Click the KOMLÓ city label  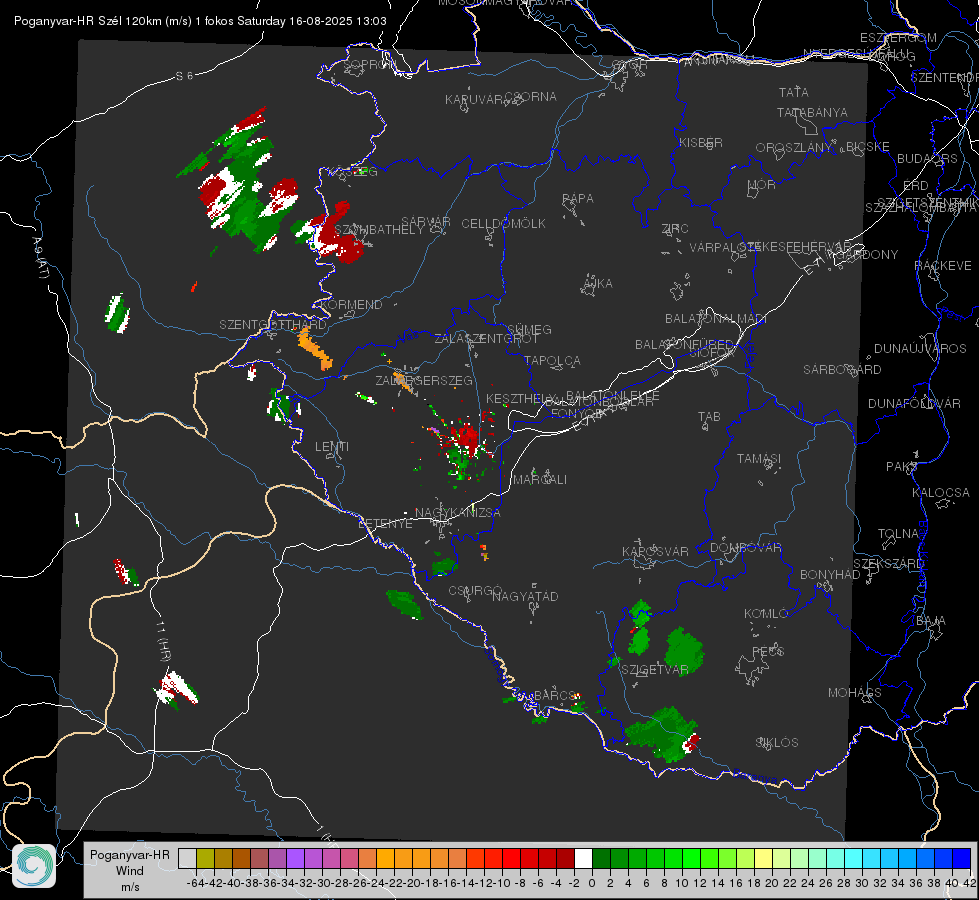[x=766, y=614]
